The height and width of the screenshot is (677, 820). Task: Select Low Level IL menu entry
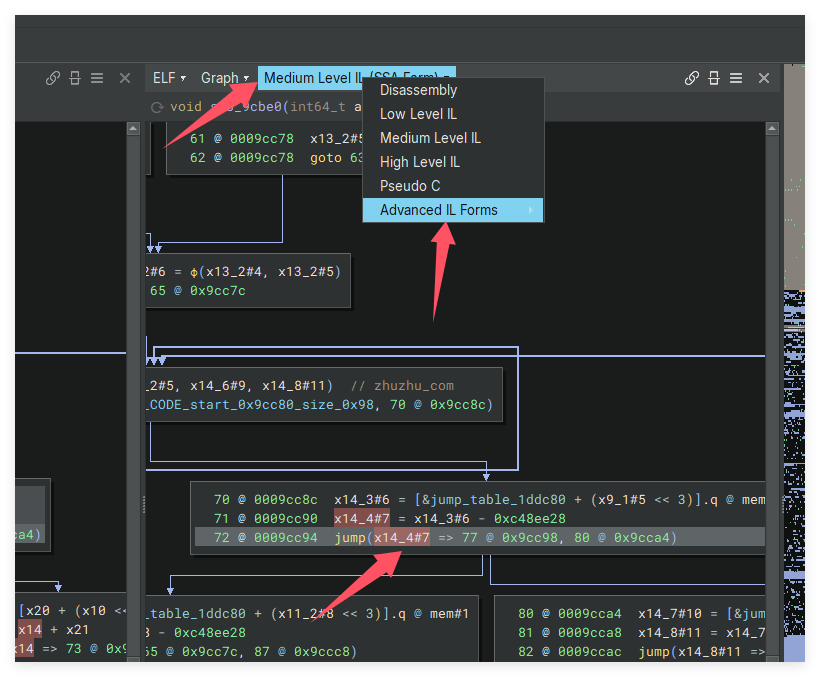453,114
